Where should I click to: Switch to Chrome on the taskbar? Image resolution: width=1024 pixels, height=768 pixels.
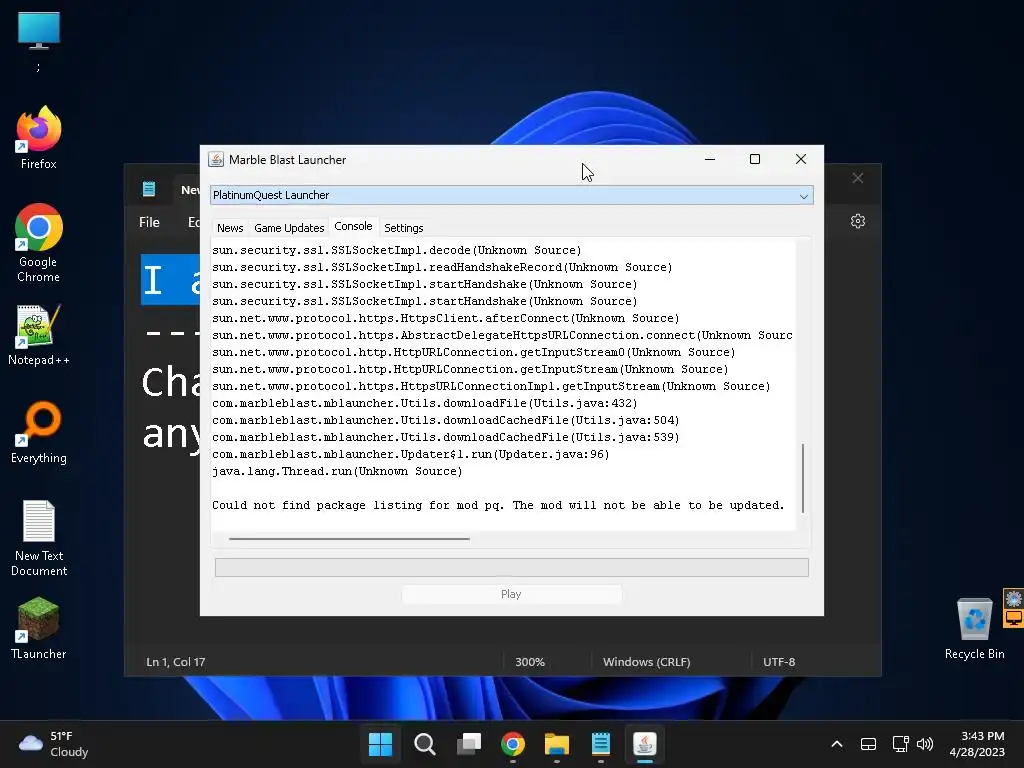point(513,744)
